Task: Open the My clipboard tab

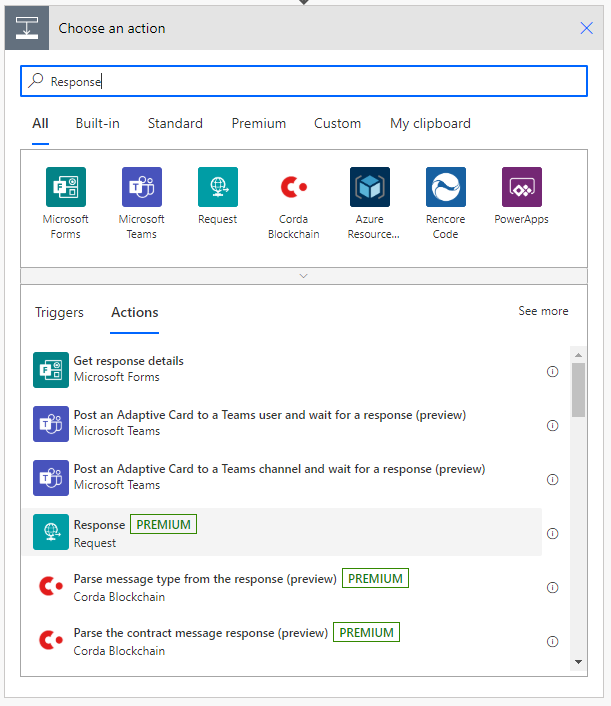Action: pos(430,123)
